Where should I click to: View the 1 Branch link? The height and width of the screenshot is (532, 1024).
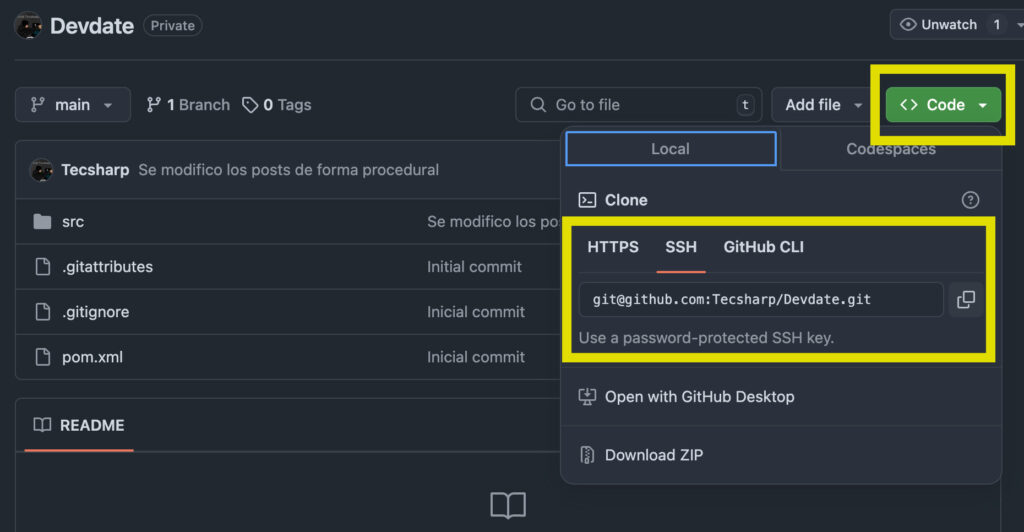(x=188, y=104)
